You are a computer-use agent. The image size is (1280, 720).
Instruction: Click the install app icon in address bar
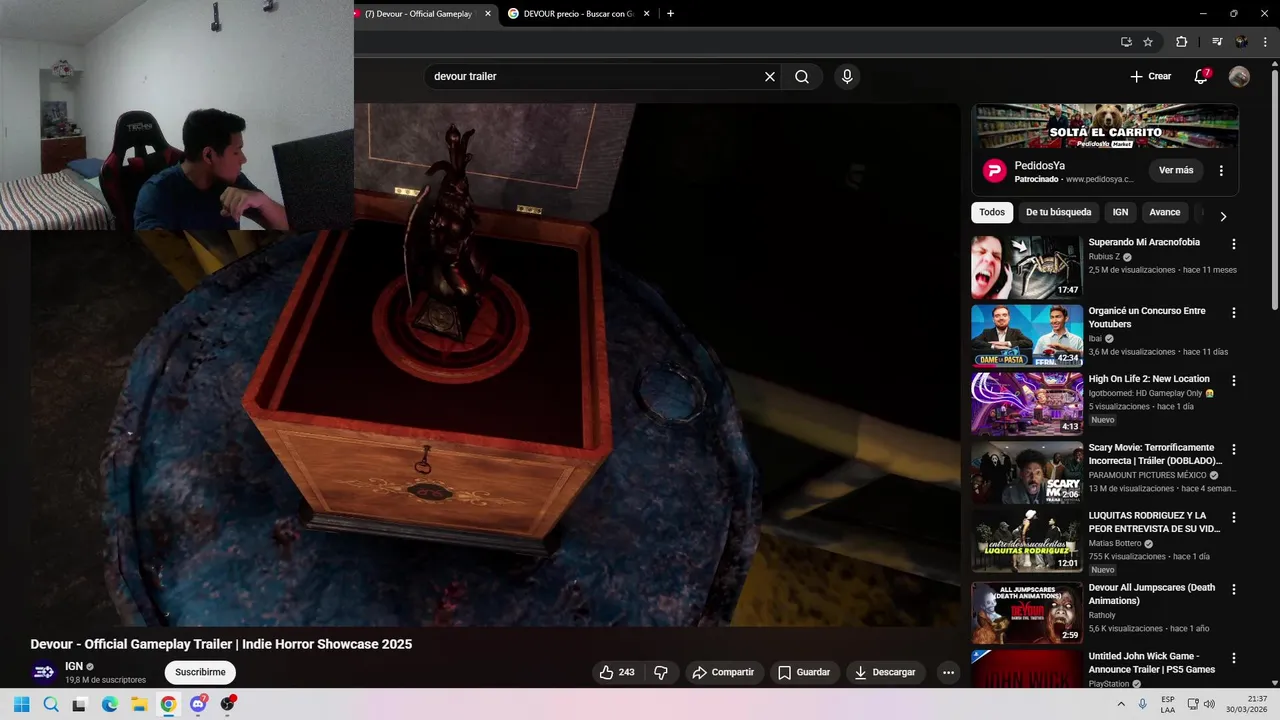pyautogui.click(x=1126, y=42)
